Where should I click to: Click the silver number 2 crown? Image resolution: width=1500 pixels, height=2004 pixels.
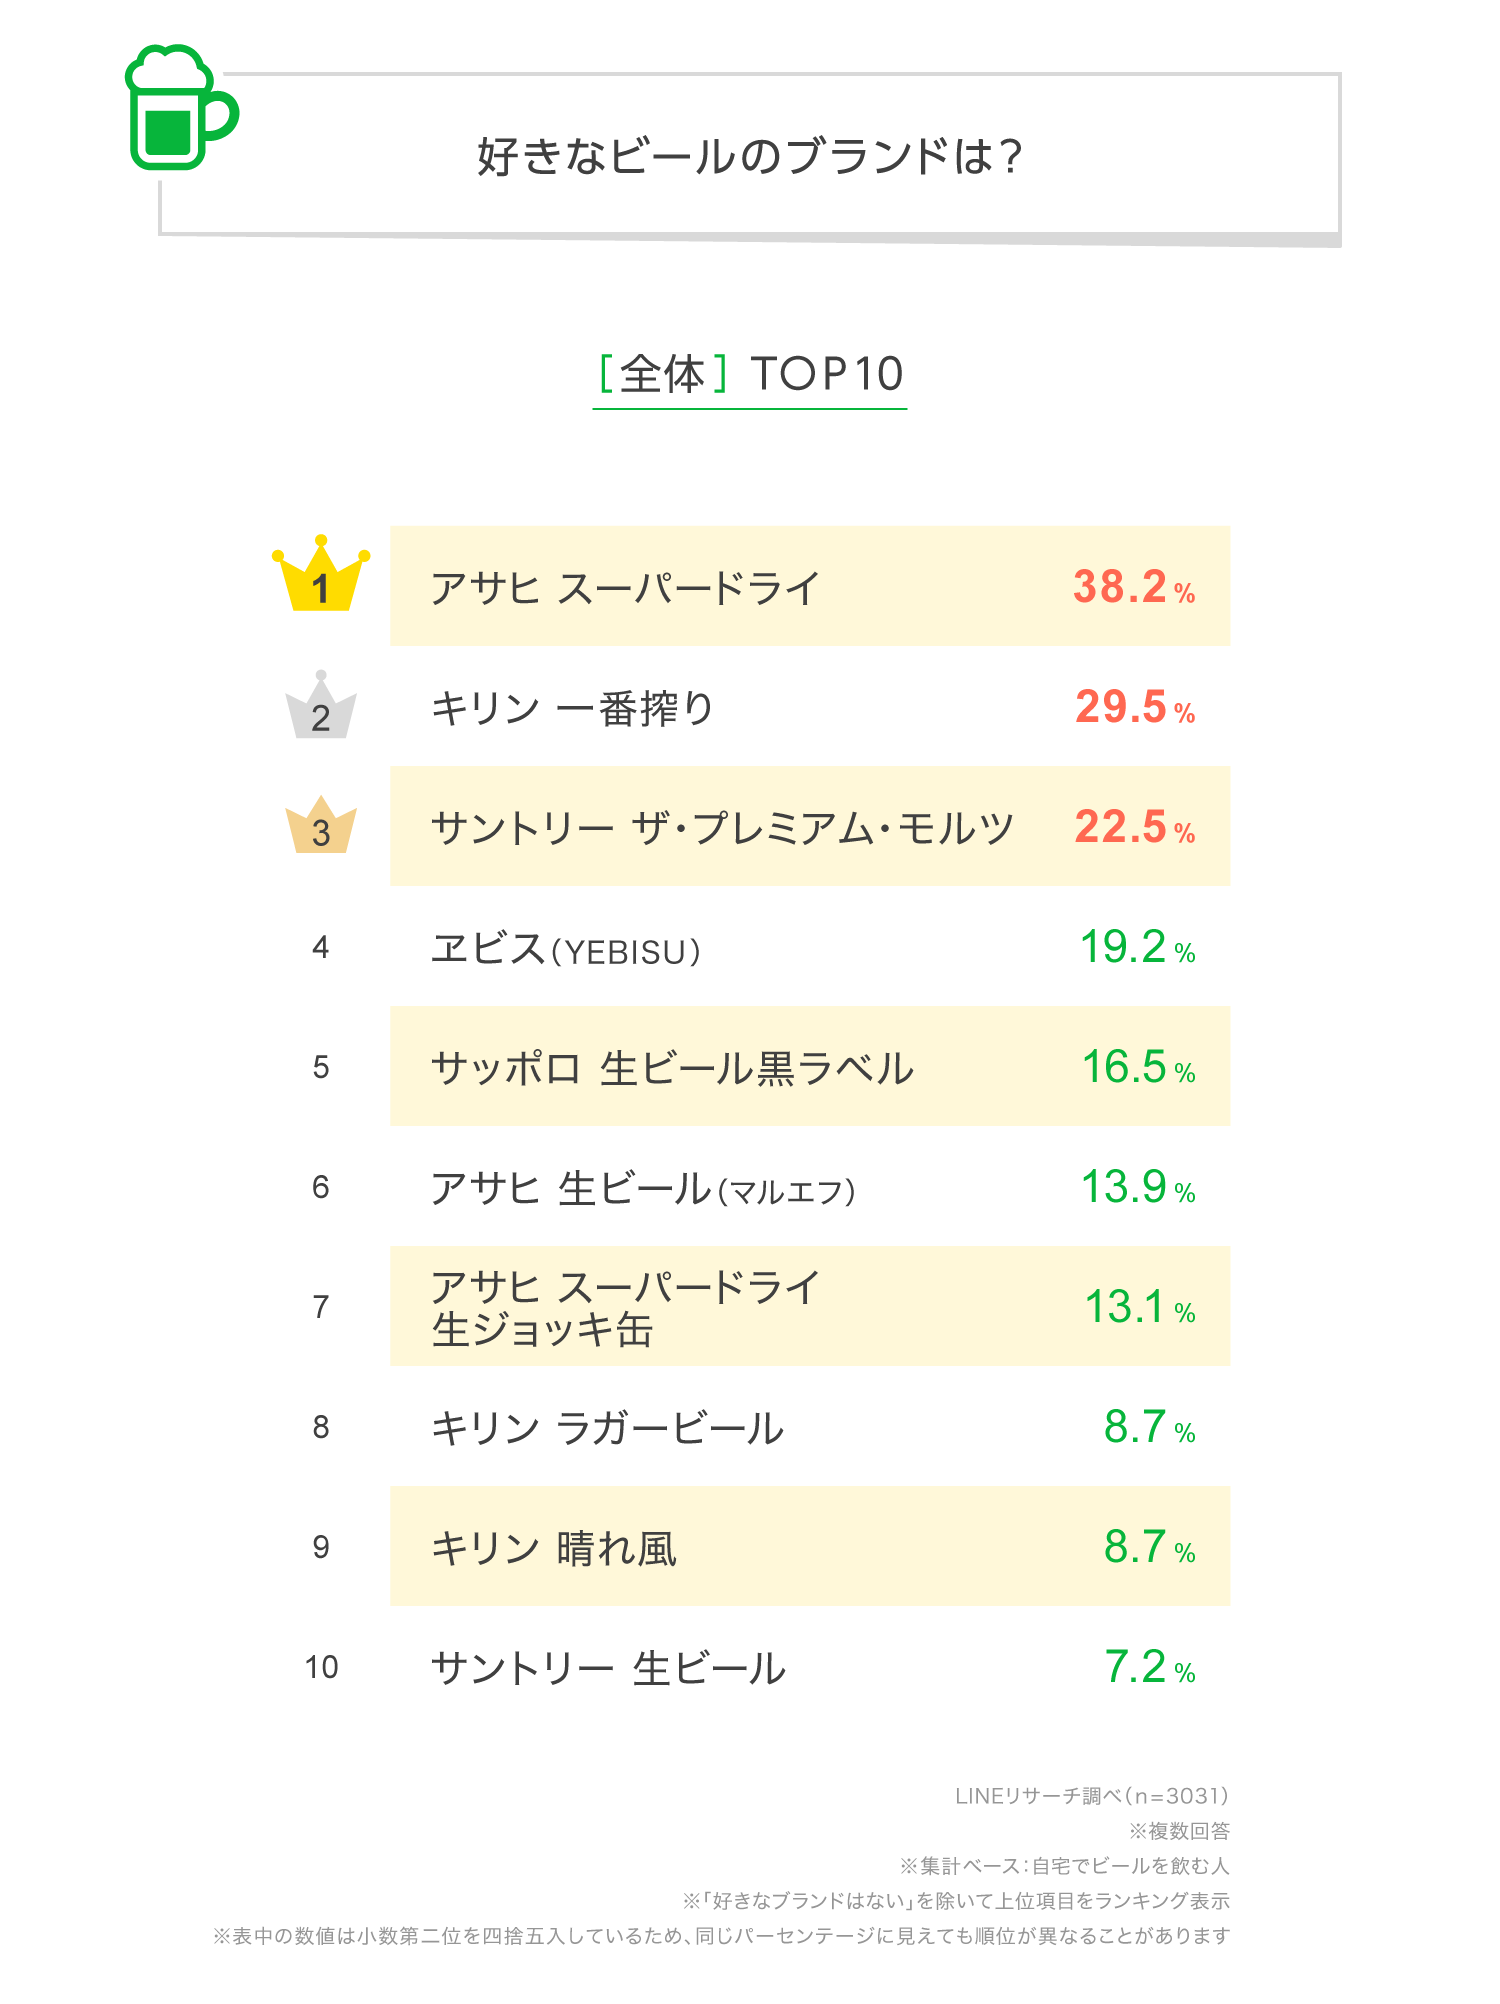click(321, 709)
